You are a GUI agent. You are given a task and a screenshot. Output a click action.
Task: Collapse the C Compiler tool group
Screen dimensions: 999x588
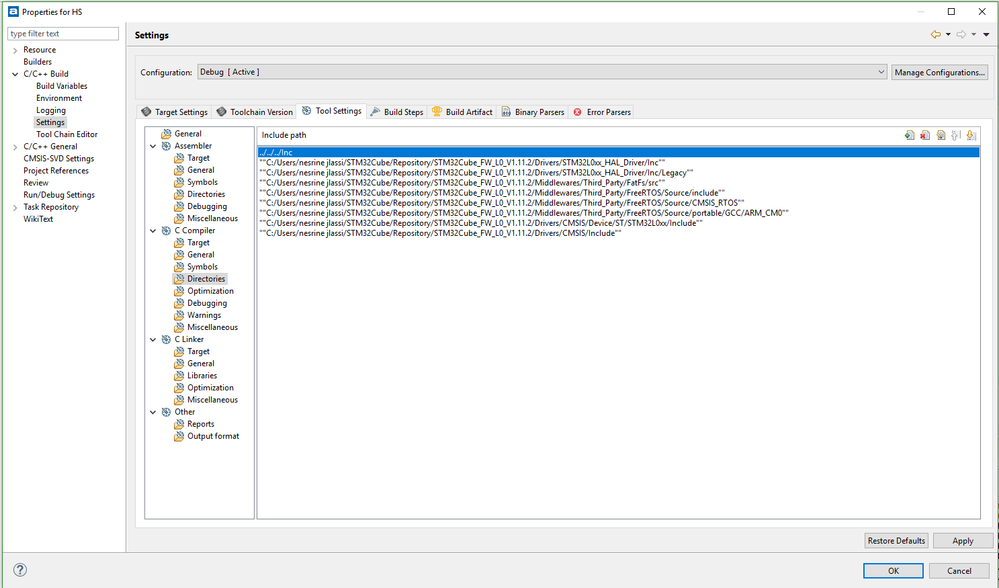pos(153,231)
